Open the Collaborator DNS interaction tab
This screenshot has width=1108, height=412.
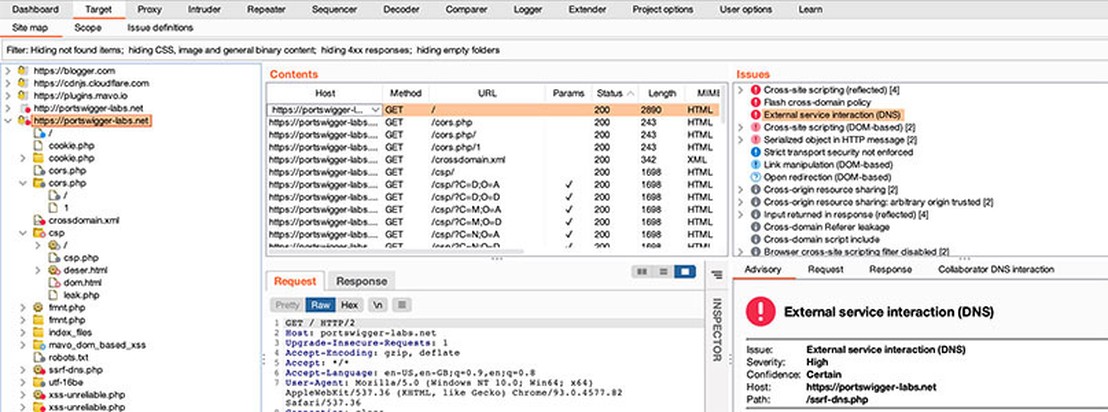[996, 269]
